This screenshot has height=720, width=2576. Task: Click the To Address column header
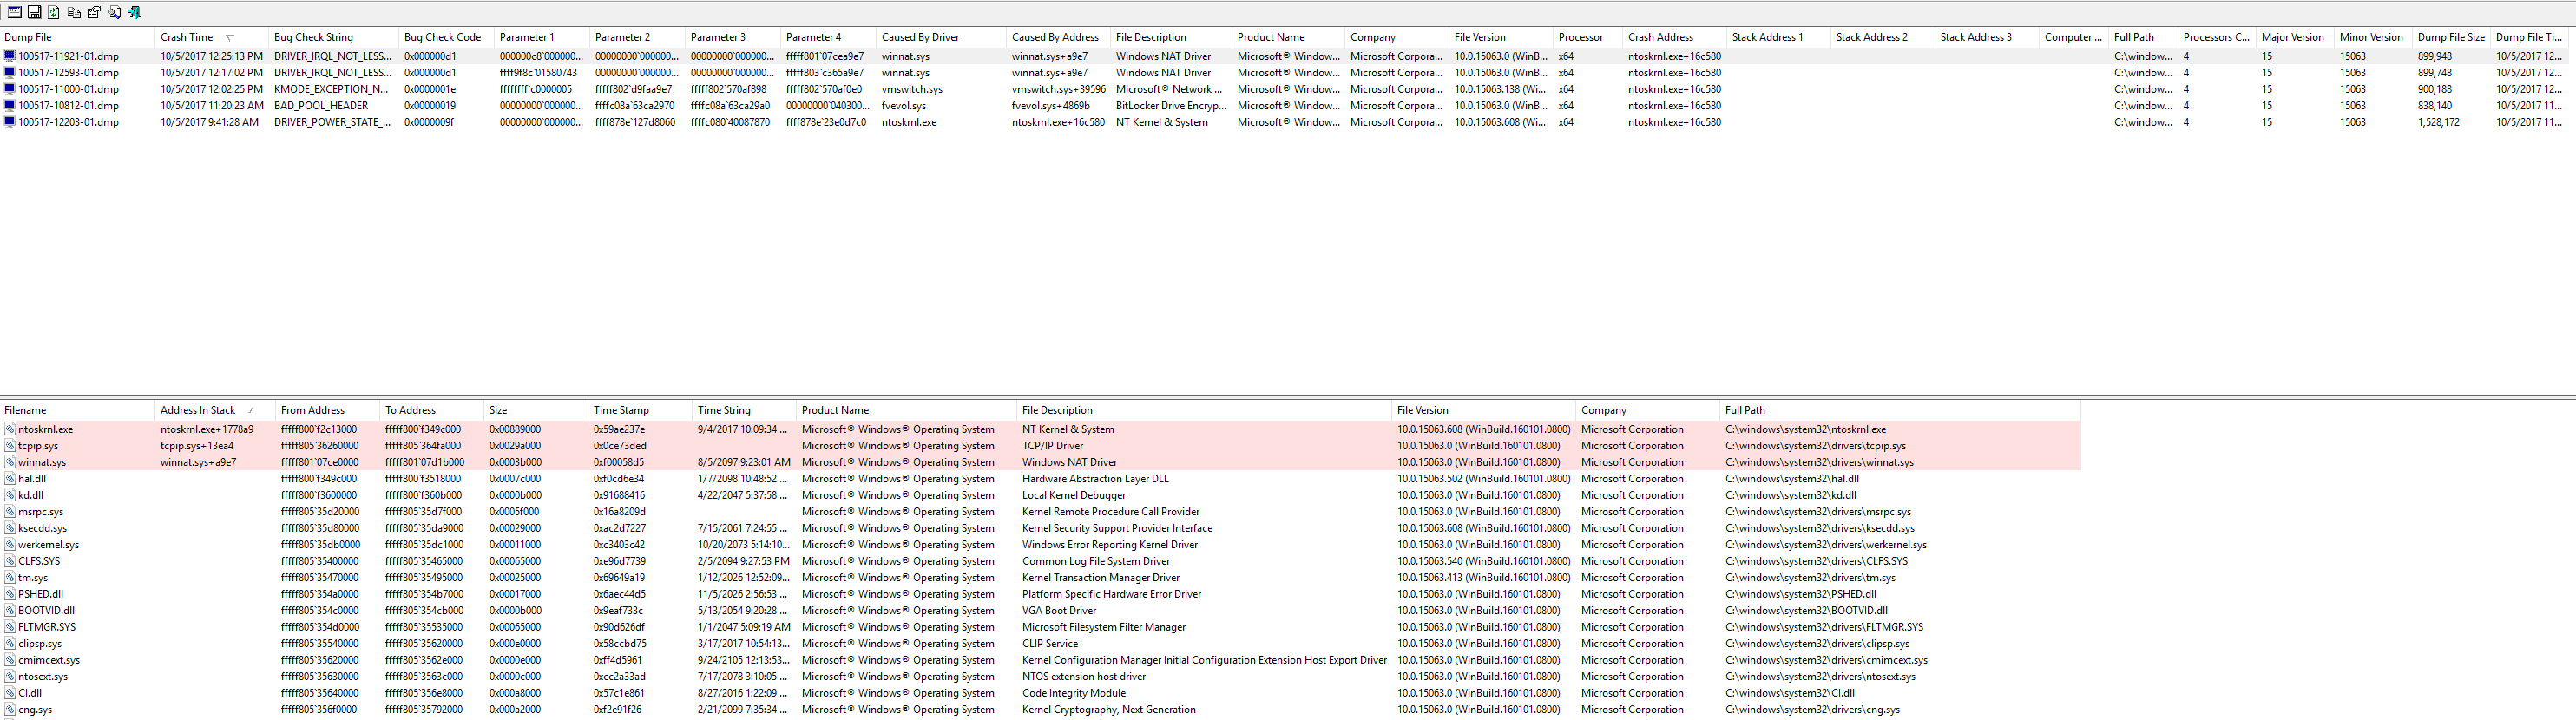click(x=433, y=411)
